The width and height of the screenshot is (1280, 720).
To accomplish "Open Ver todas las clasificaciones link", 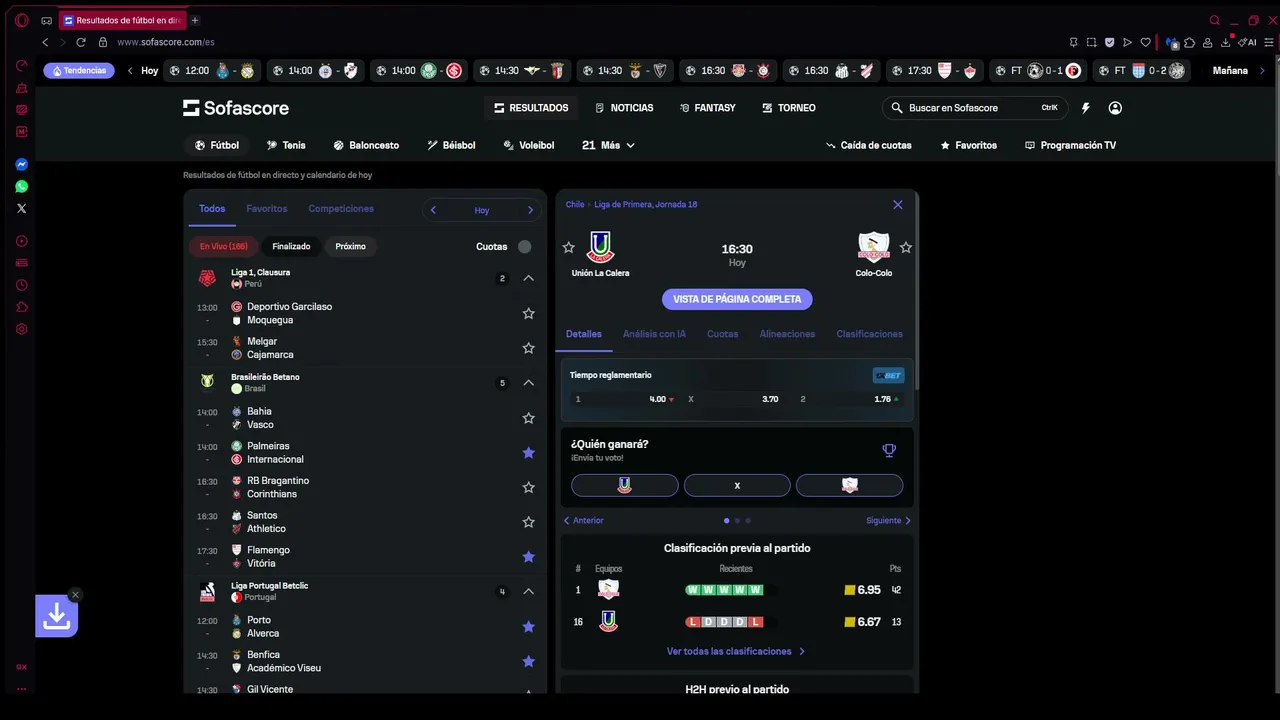I will (x=735, y=651).
